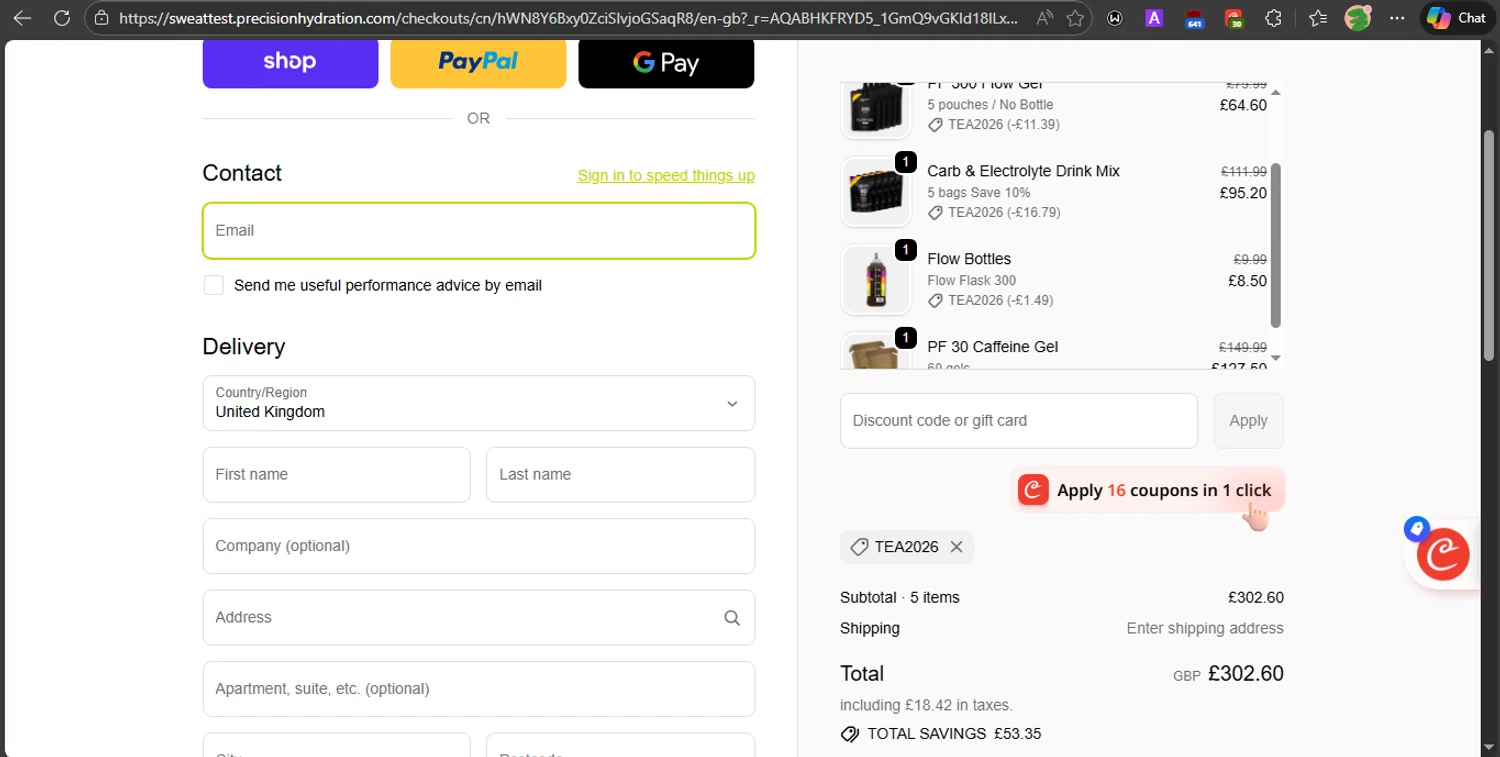
Task: Focus the Company (optional) field
Action: (479, 546)
